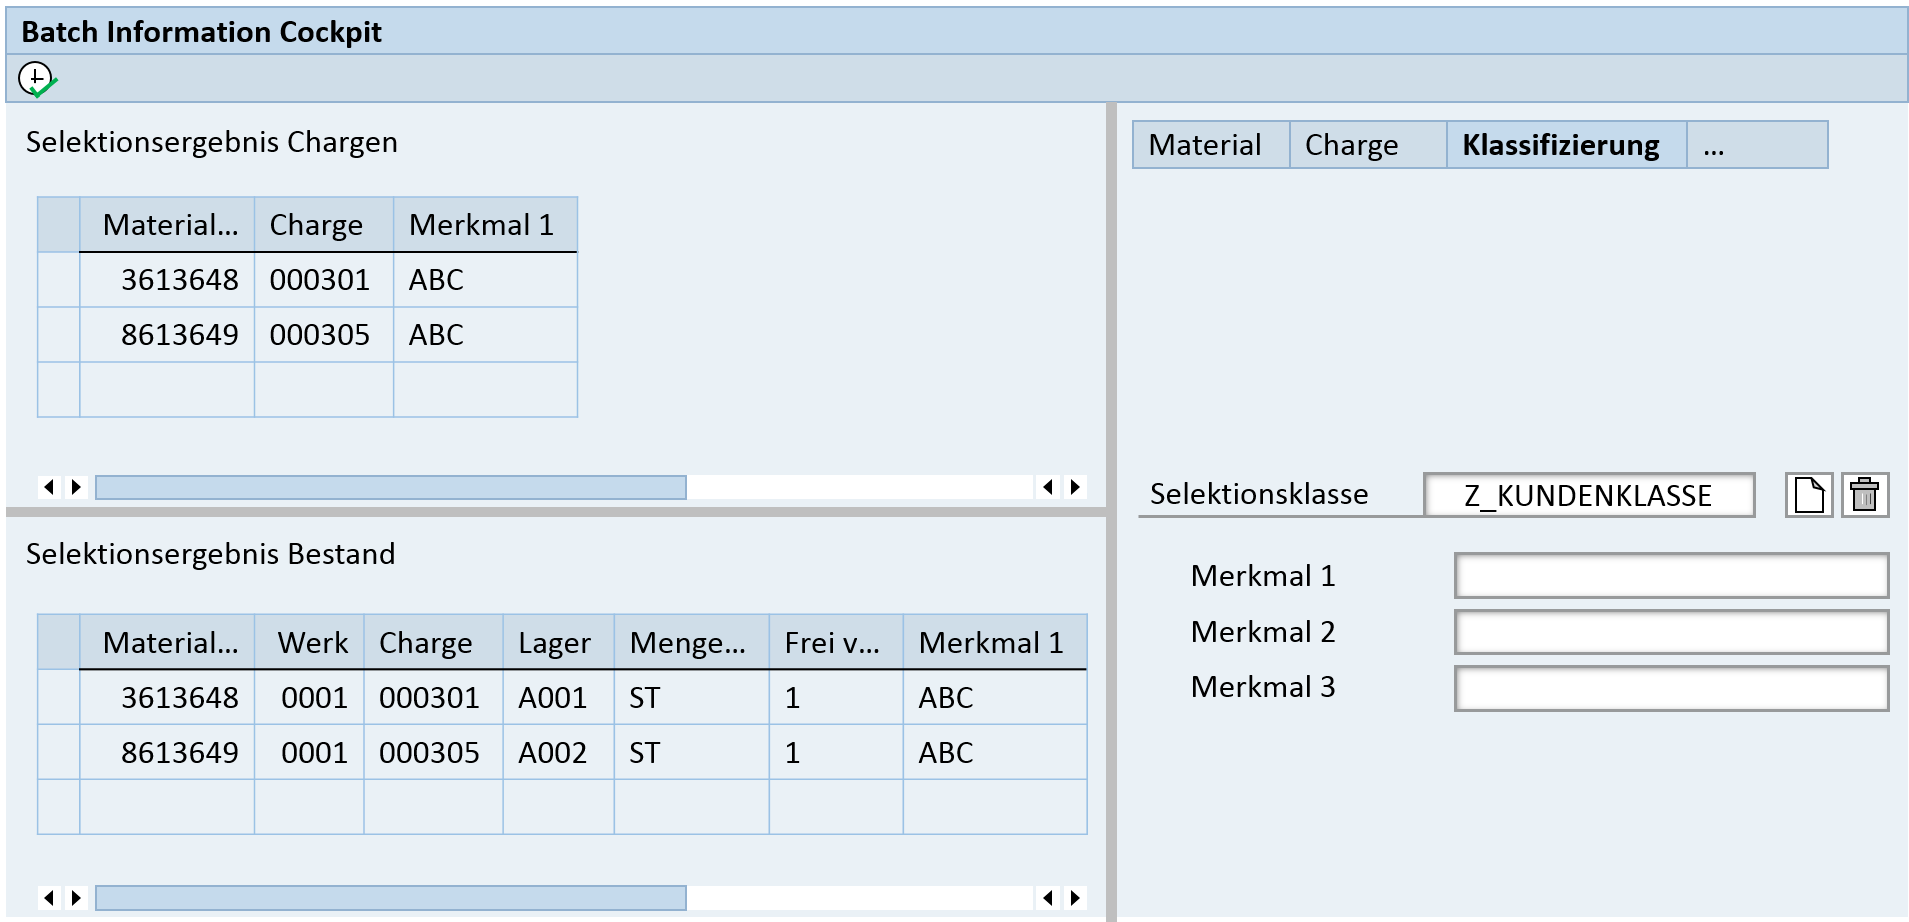The height and width of the screenshot is (922, 1909).
Task: Click Frei v... value 1 in Bestand row A002
Action: click(x=836, y=752)
